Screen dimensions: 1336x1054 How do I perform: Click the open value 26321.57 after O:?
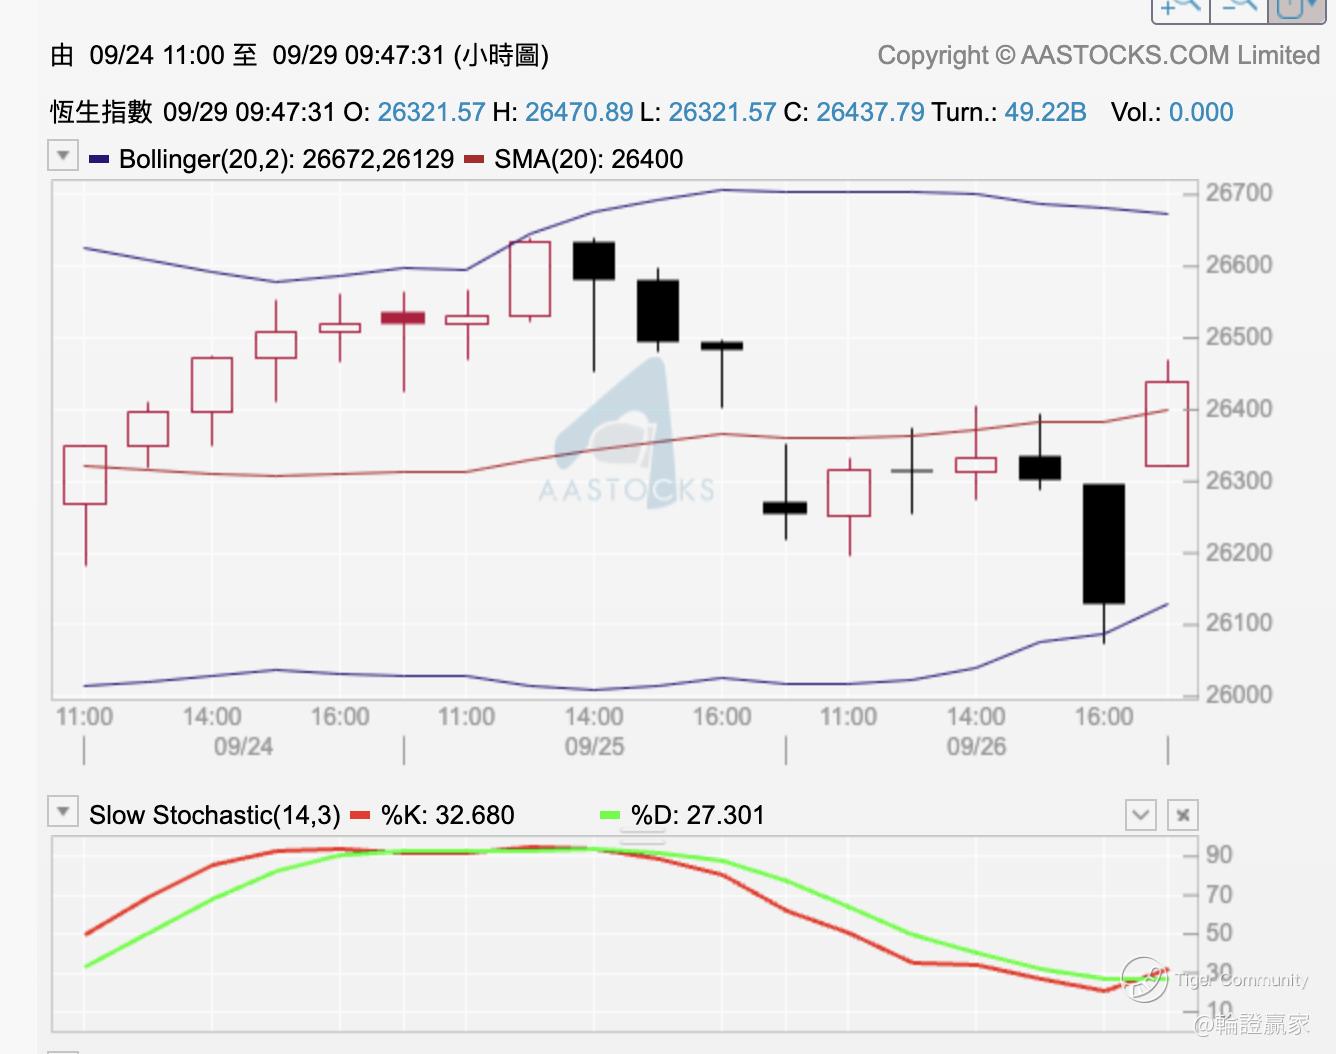click(x=431, y=112)
